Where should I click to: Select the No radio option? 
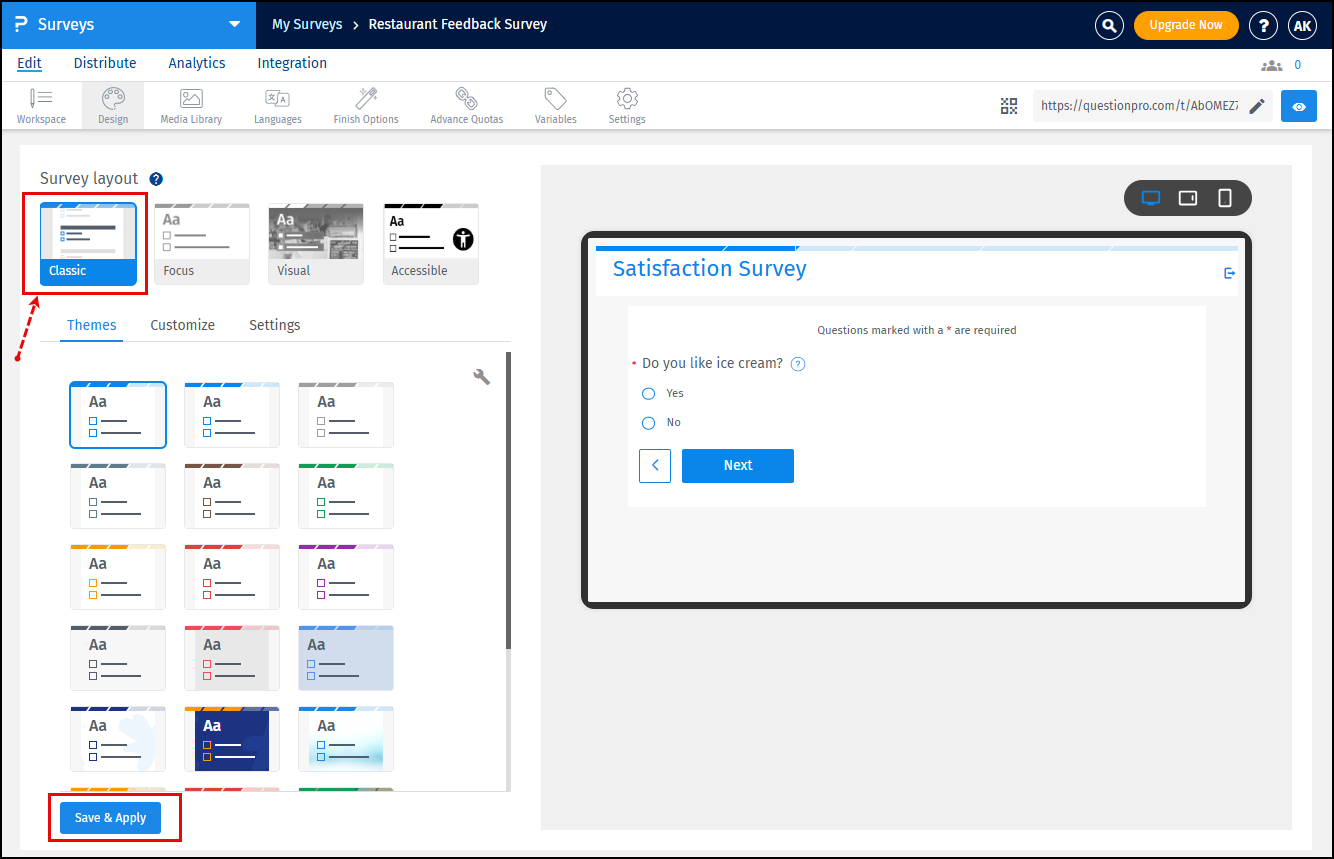pos(648,423)
